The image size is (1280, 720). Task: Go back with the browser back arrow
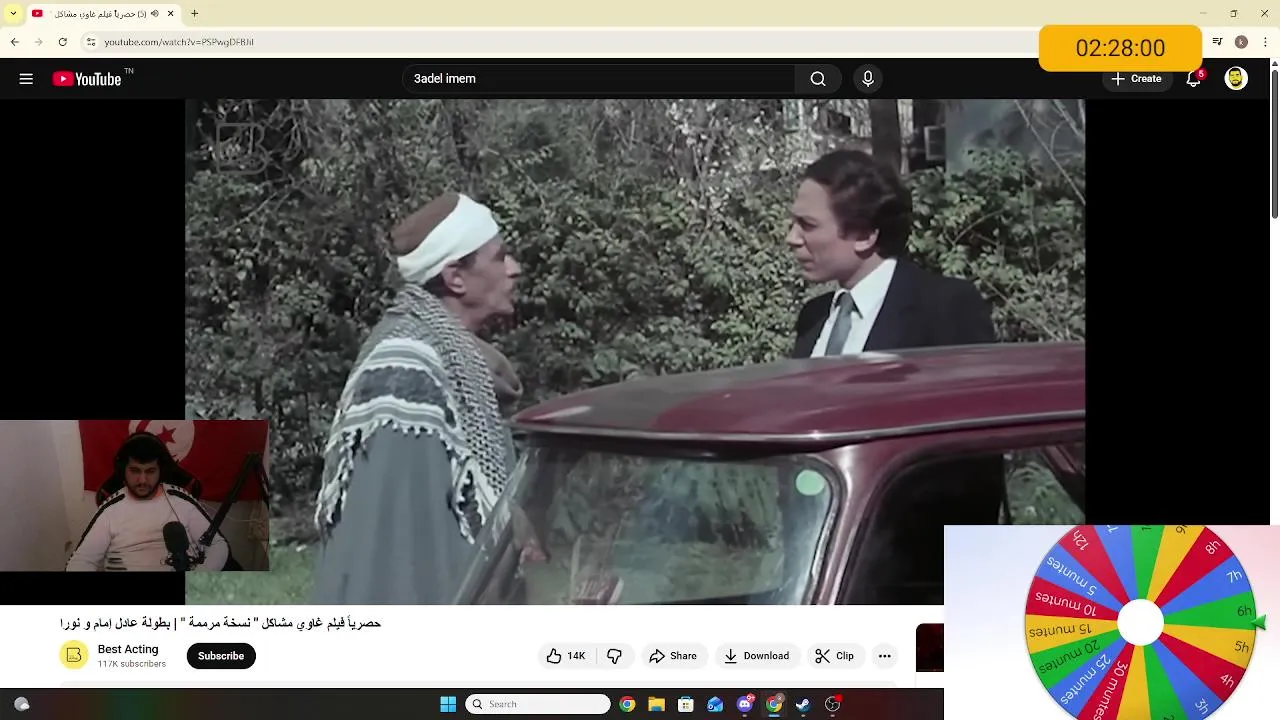coord(14,42)
